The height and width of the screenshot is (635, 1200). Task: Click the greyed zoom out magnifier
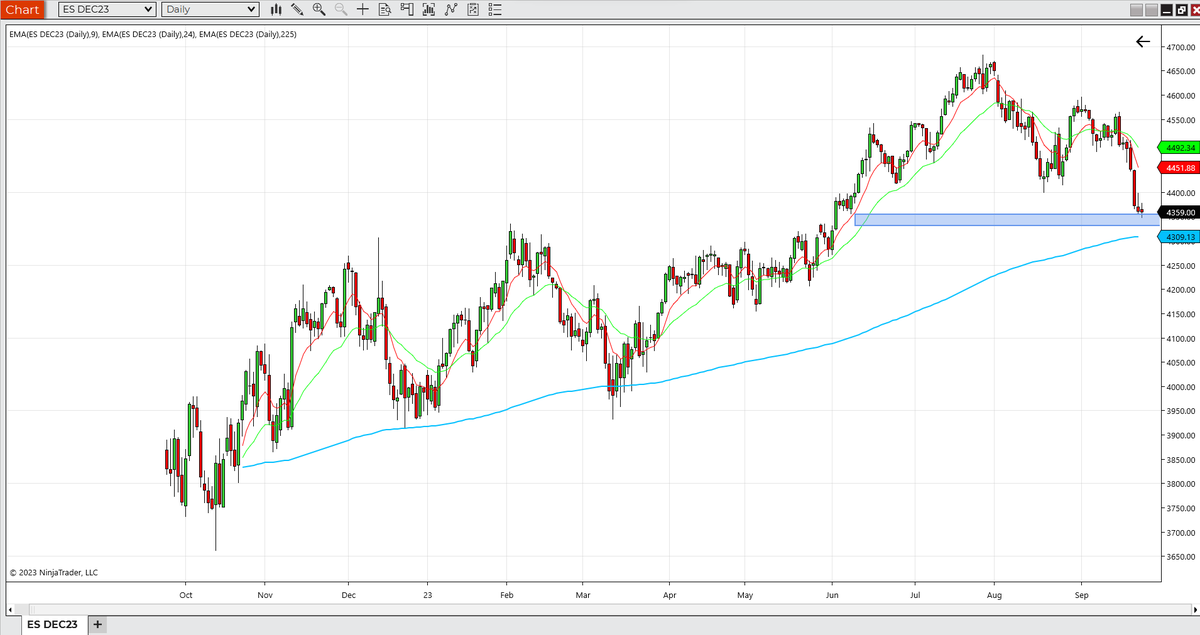click(x=341, y=10)
